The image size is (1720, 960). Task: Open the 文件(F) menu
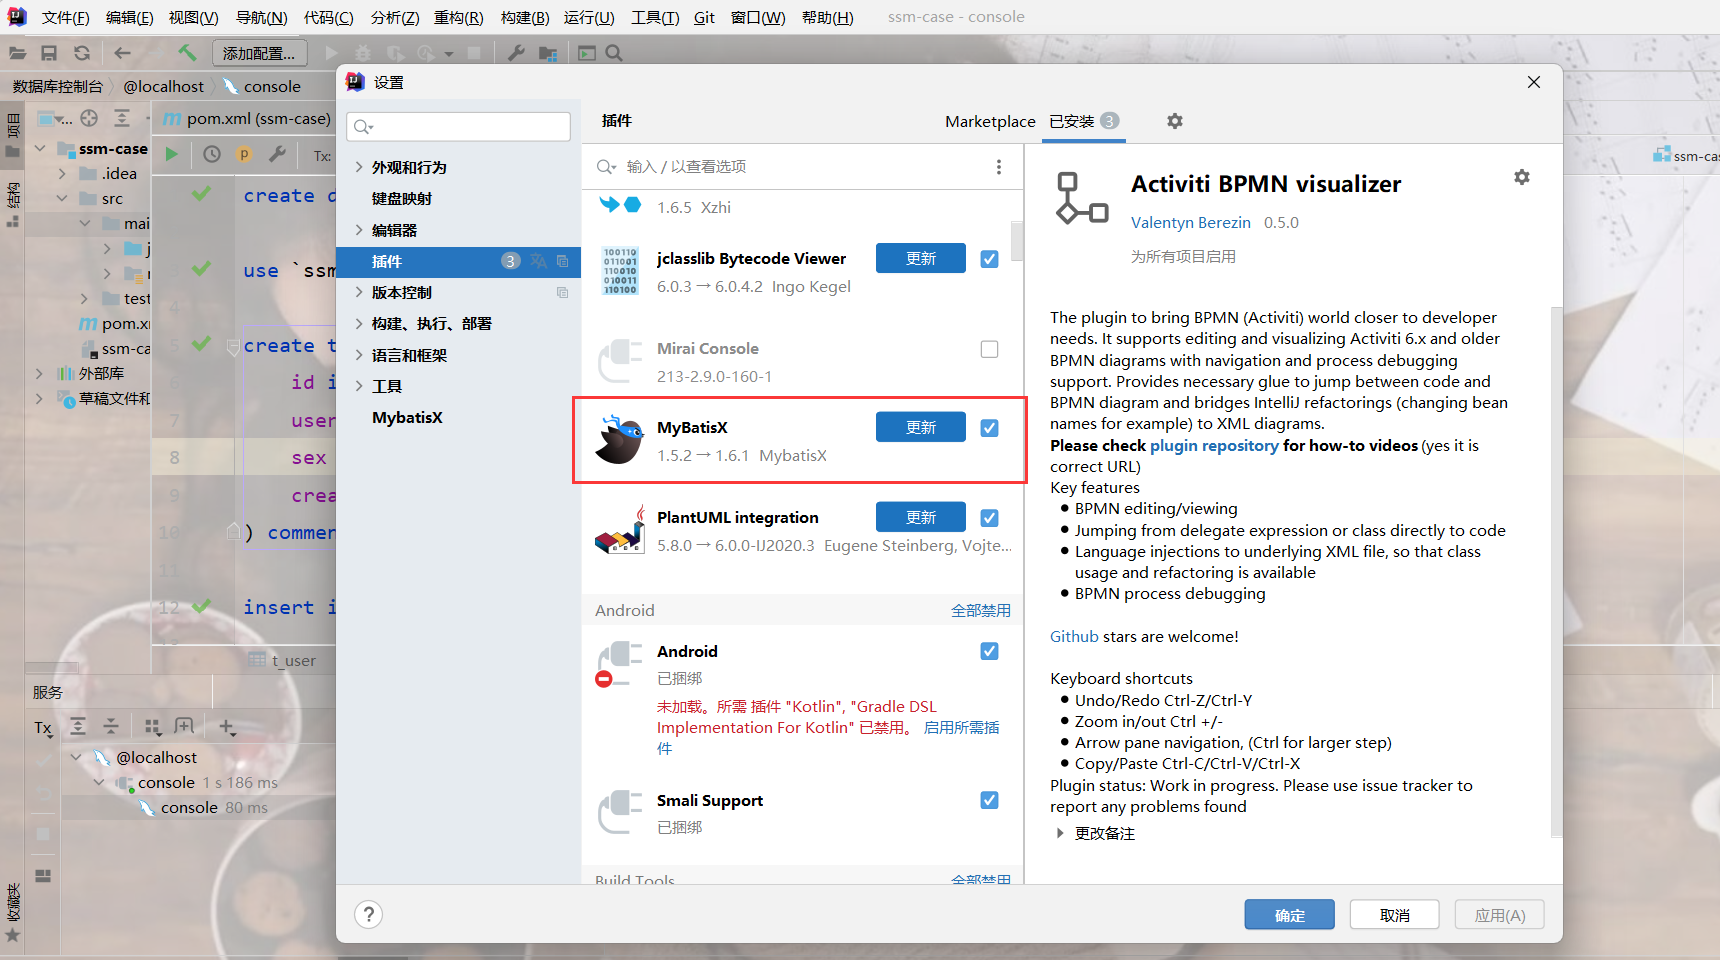pos(65,17)
